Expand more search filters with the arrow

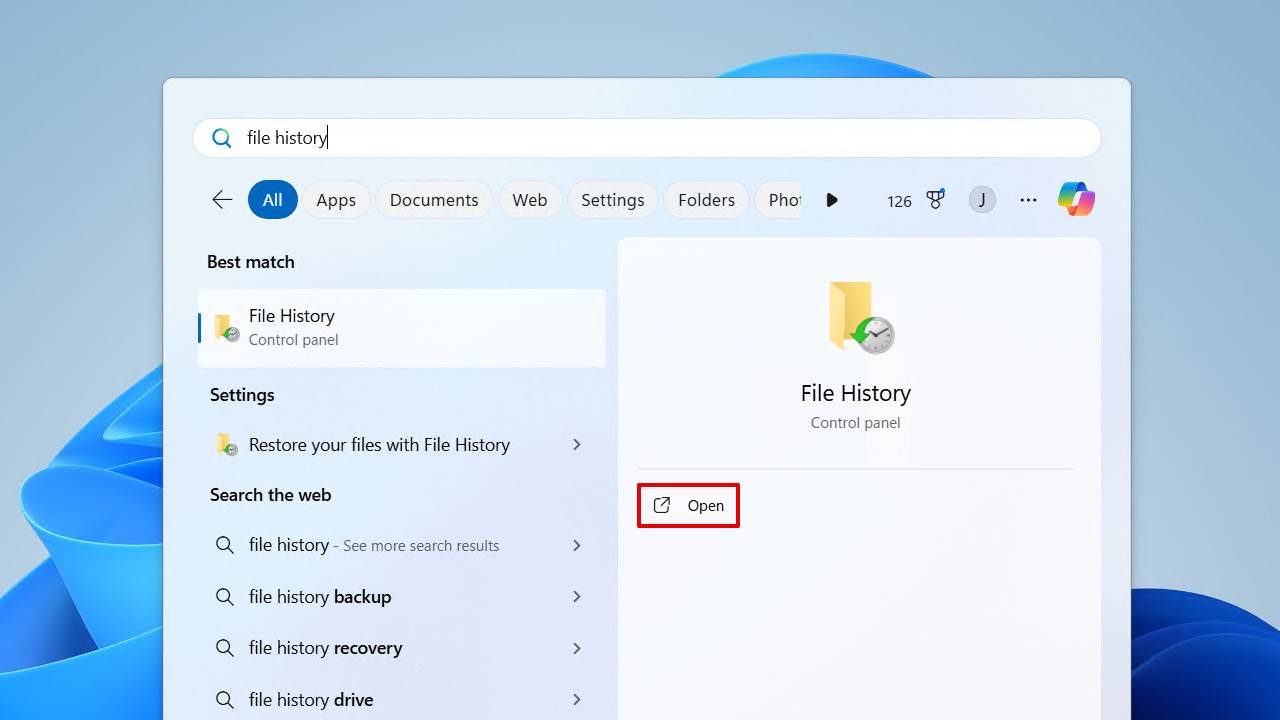pyautogui.click(x=832, y=199)
